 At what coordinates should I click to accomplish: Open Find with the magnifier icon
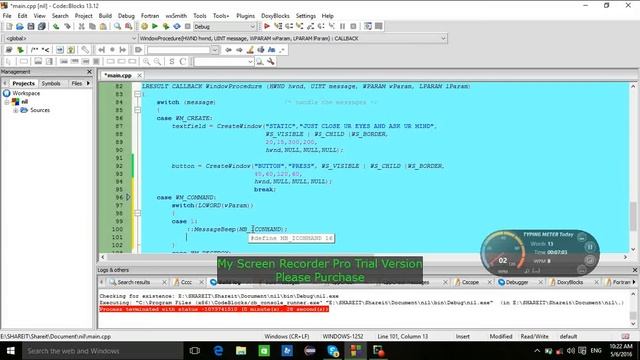(x=118, y=27)
